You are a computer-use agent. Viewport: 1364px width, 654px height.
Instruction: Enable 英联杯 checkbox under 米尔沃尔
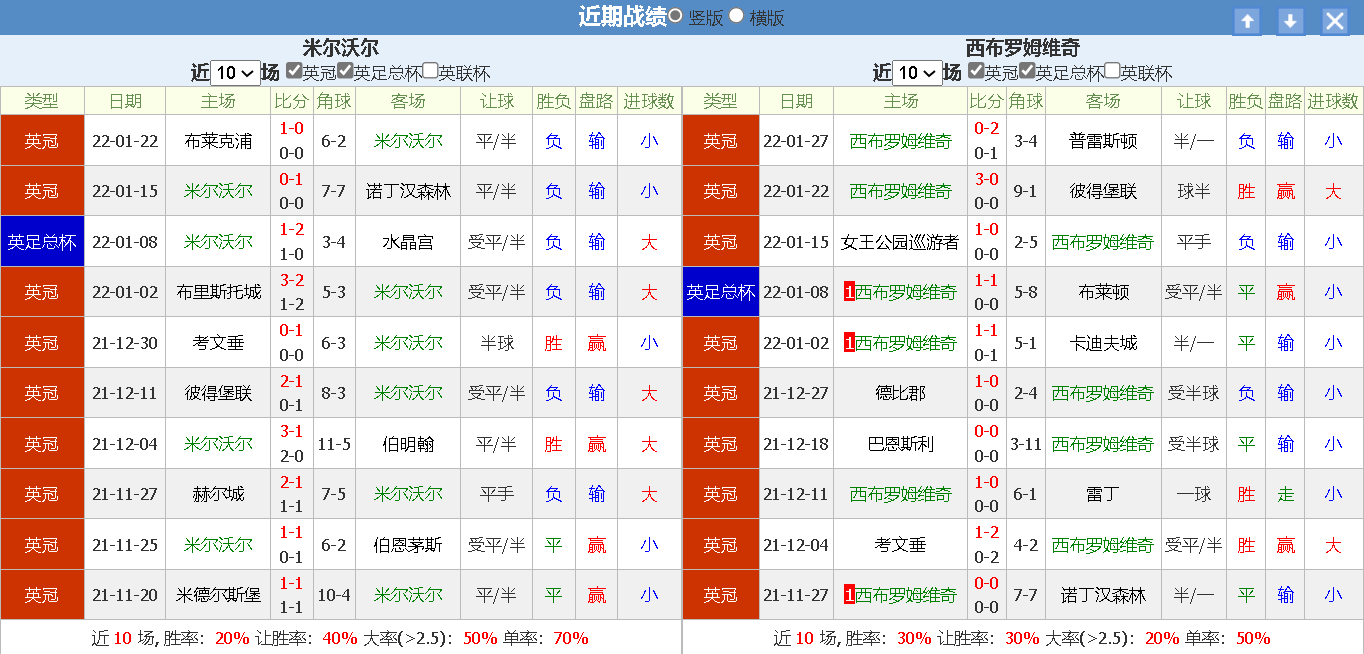430,71
